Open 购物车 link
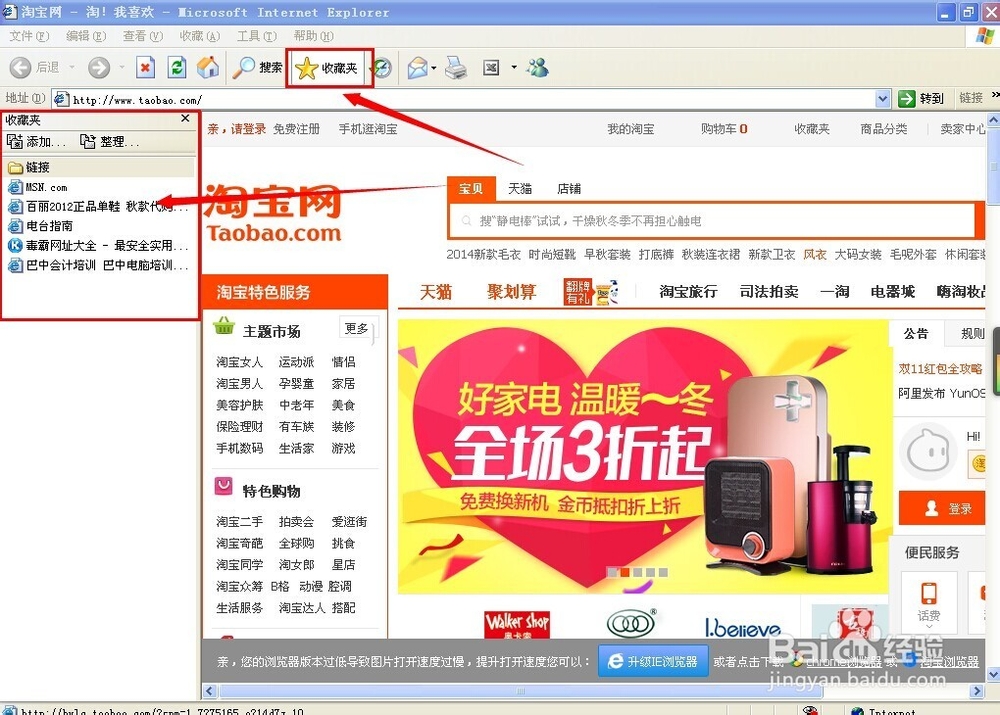1000x715 pixels. pos(724,129)
